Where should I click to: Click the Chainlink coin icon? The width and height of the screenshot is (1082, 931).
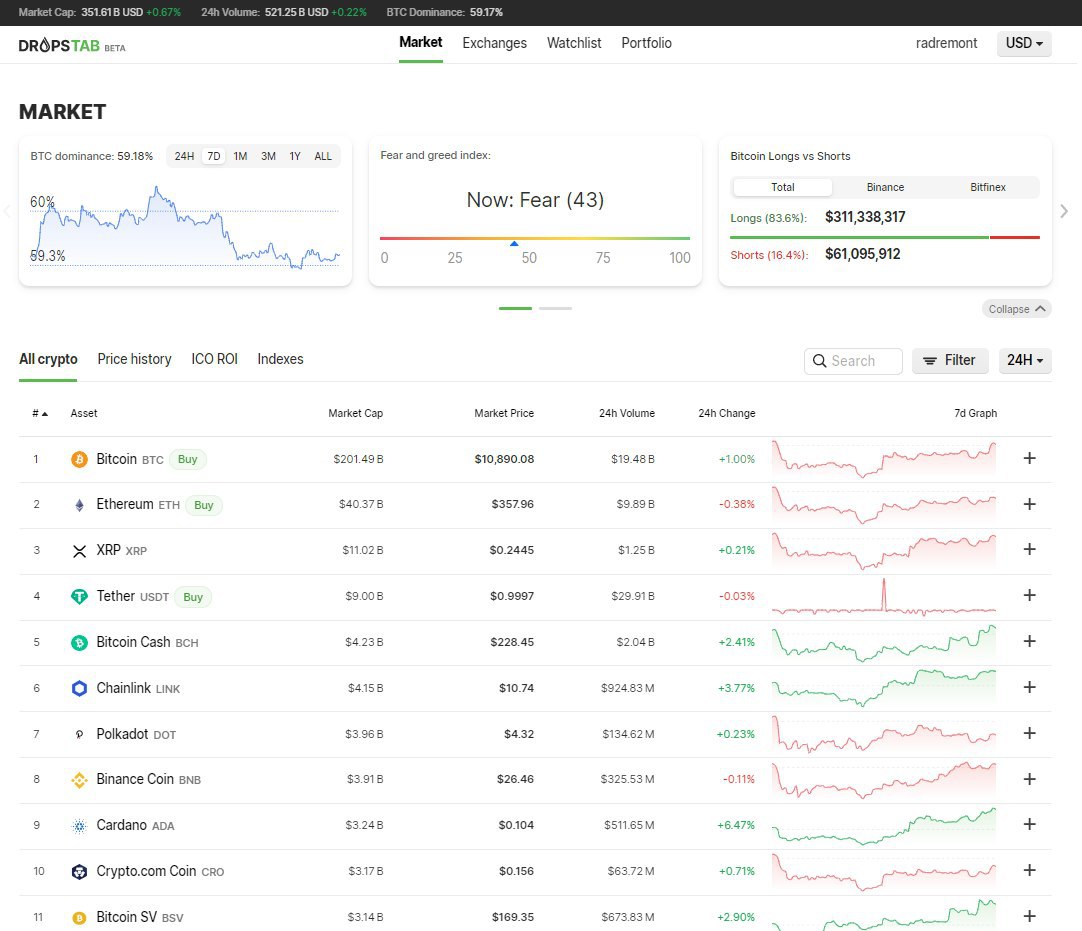[79, 689]
